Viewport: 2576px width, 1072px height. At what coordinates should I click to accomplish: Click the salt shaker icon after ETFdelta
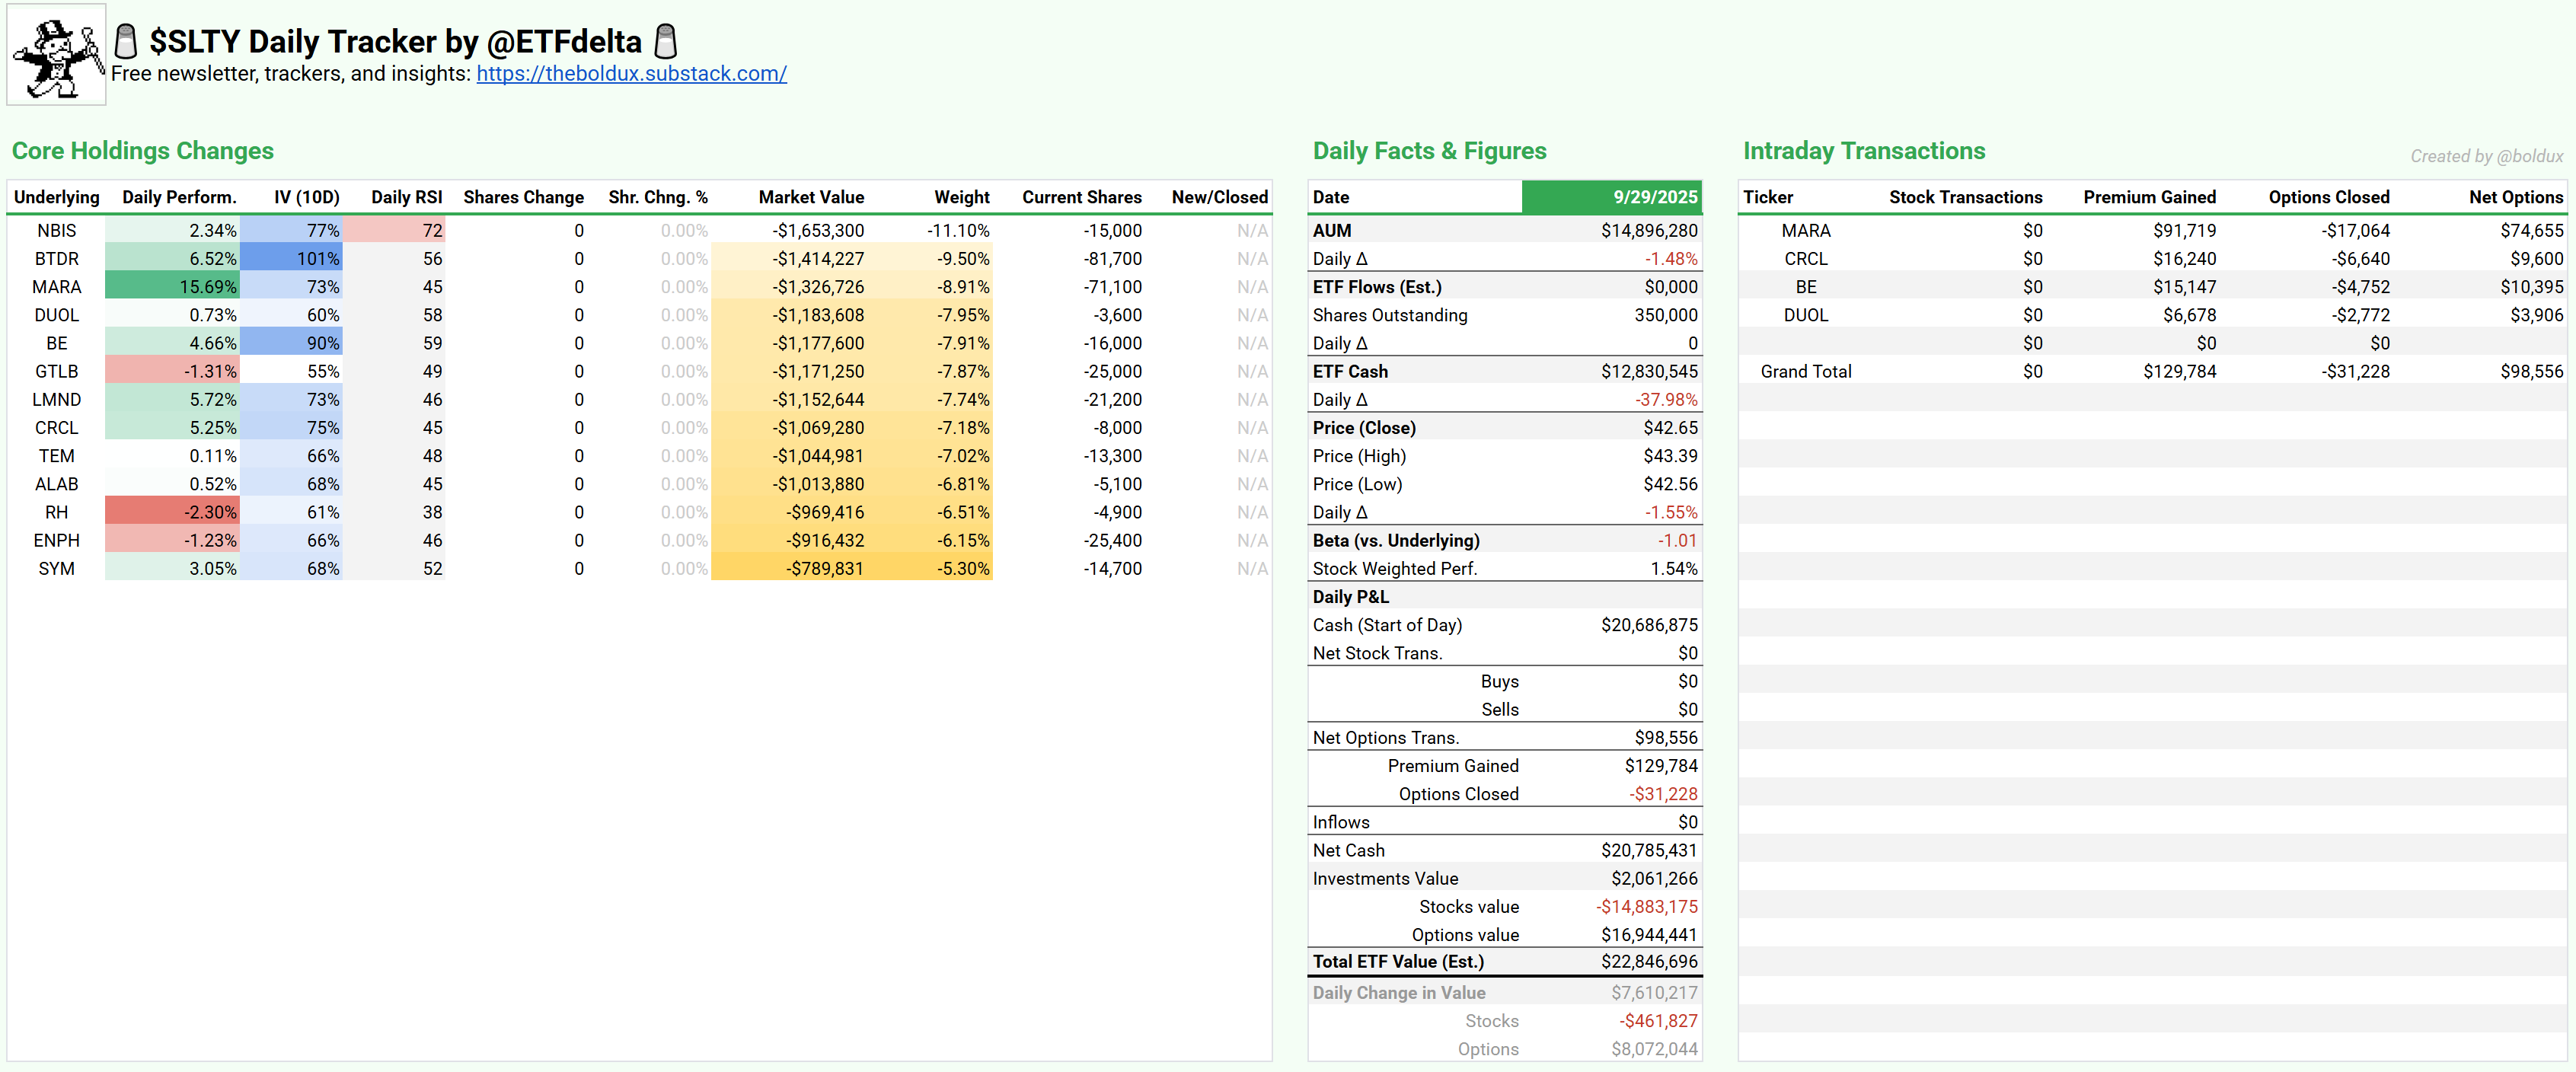(665, 41)
